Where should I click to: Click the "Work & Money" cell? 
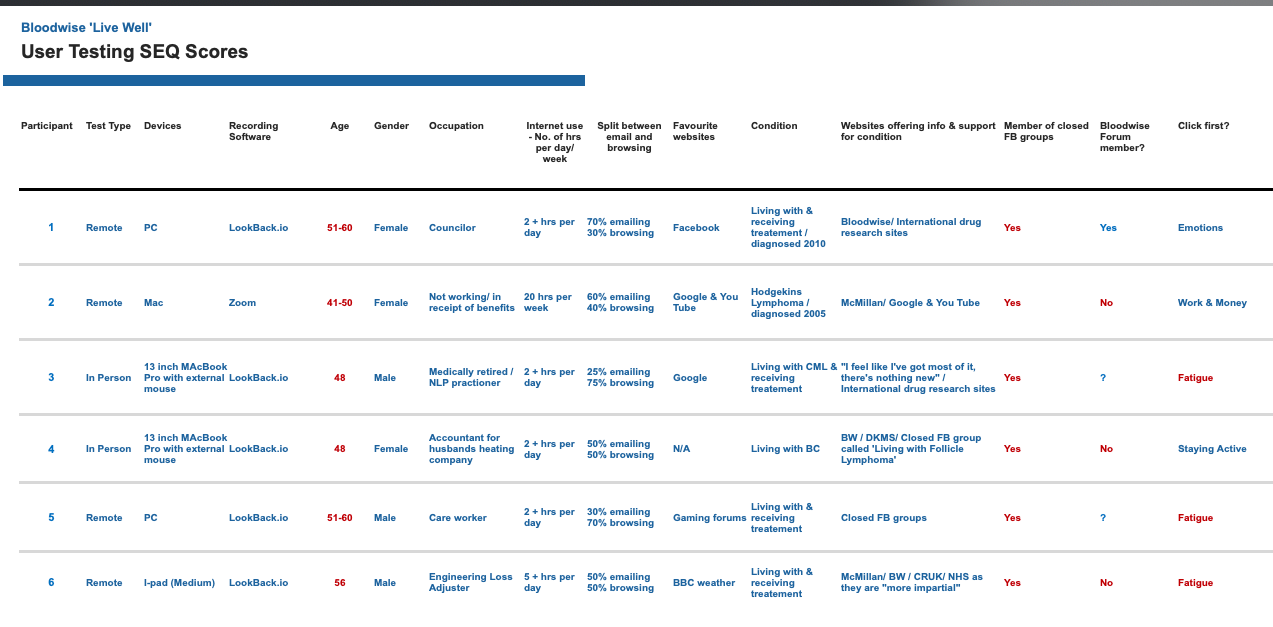tap(1212, 303)
